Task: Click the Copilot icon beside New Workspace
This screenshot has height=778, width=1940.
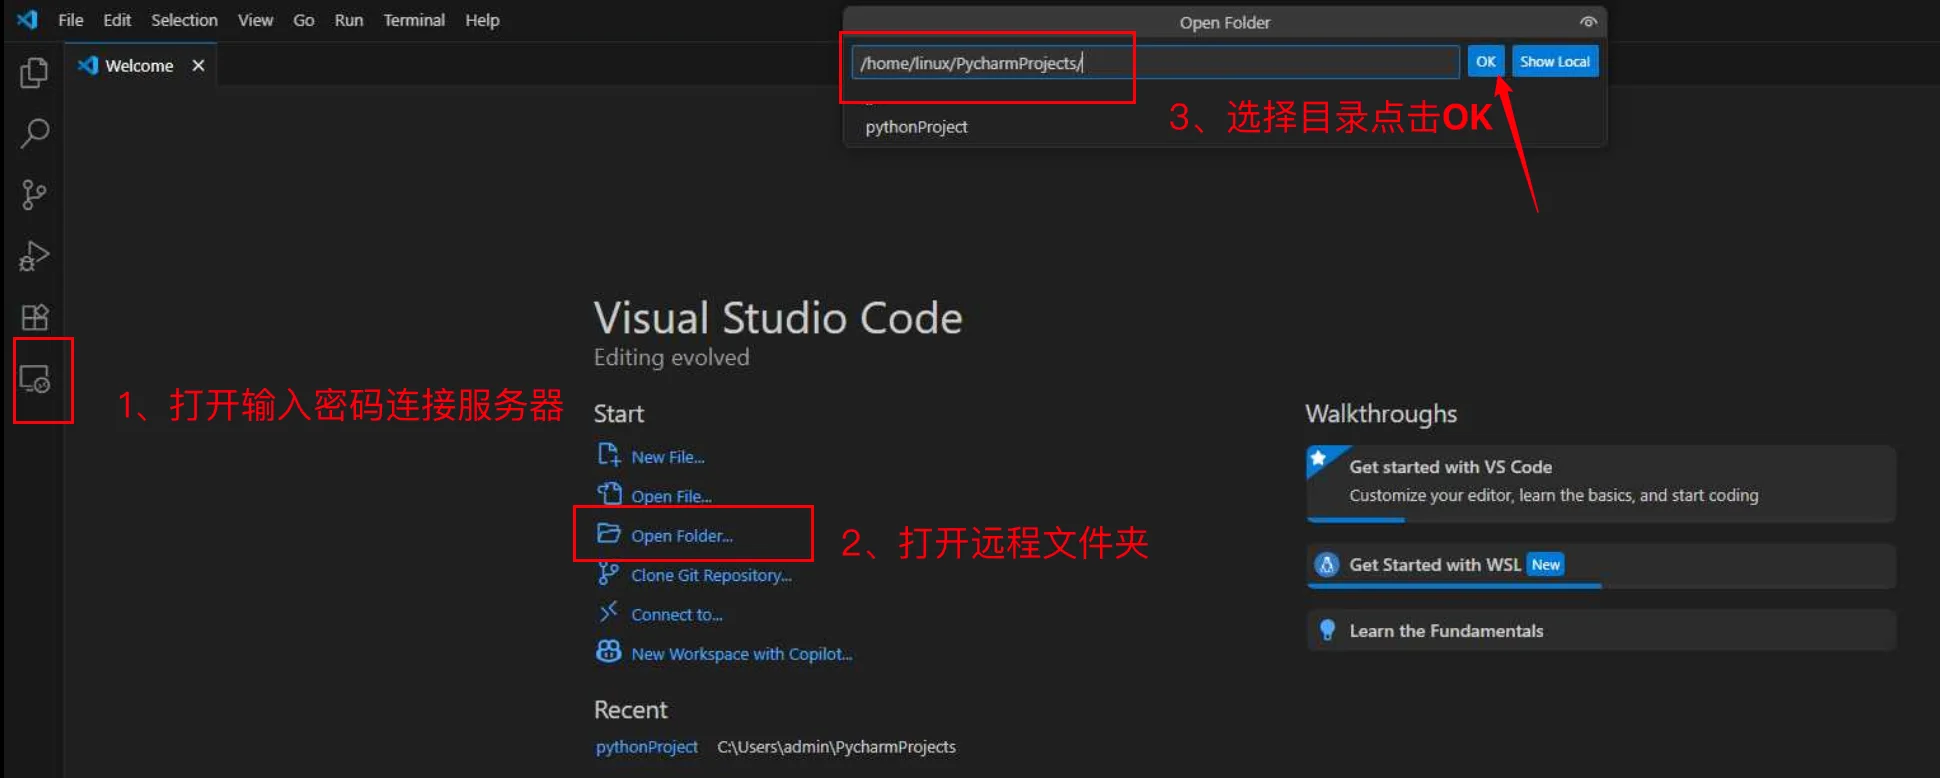Action: [x=609, y=651]
